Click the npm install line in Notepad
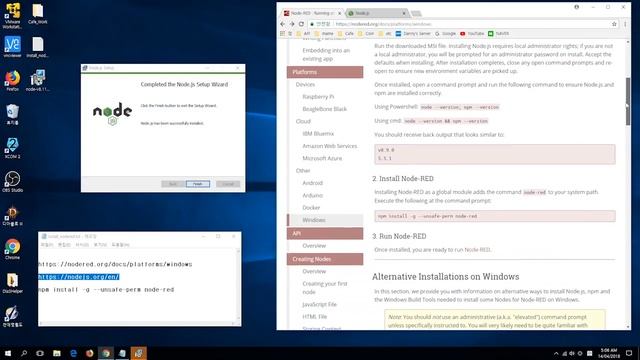 (107, 289)
